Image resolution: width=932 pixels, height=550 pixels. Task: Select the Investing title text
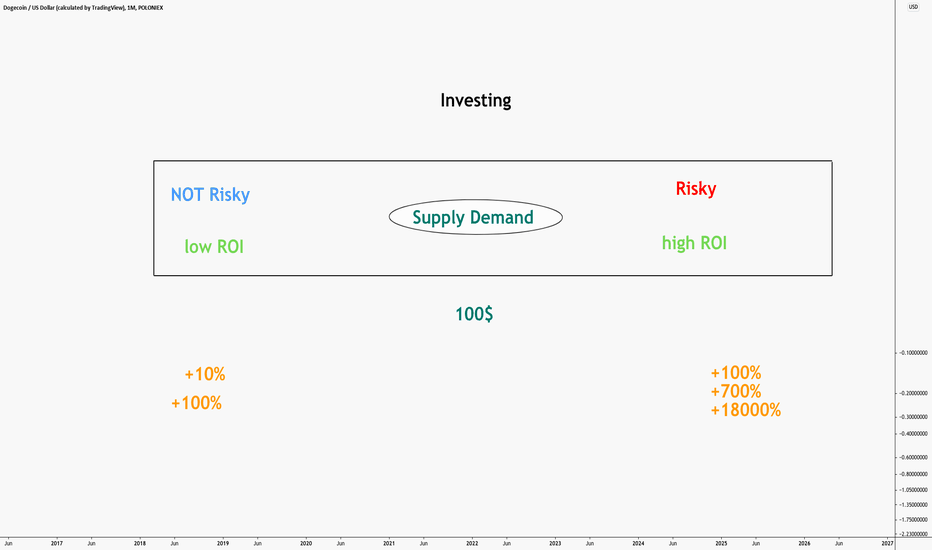click(x=476, y=100)
